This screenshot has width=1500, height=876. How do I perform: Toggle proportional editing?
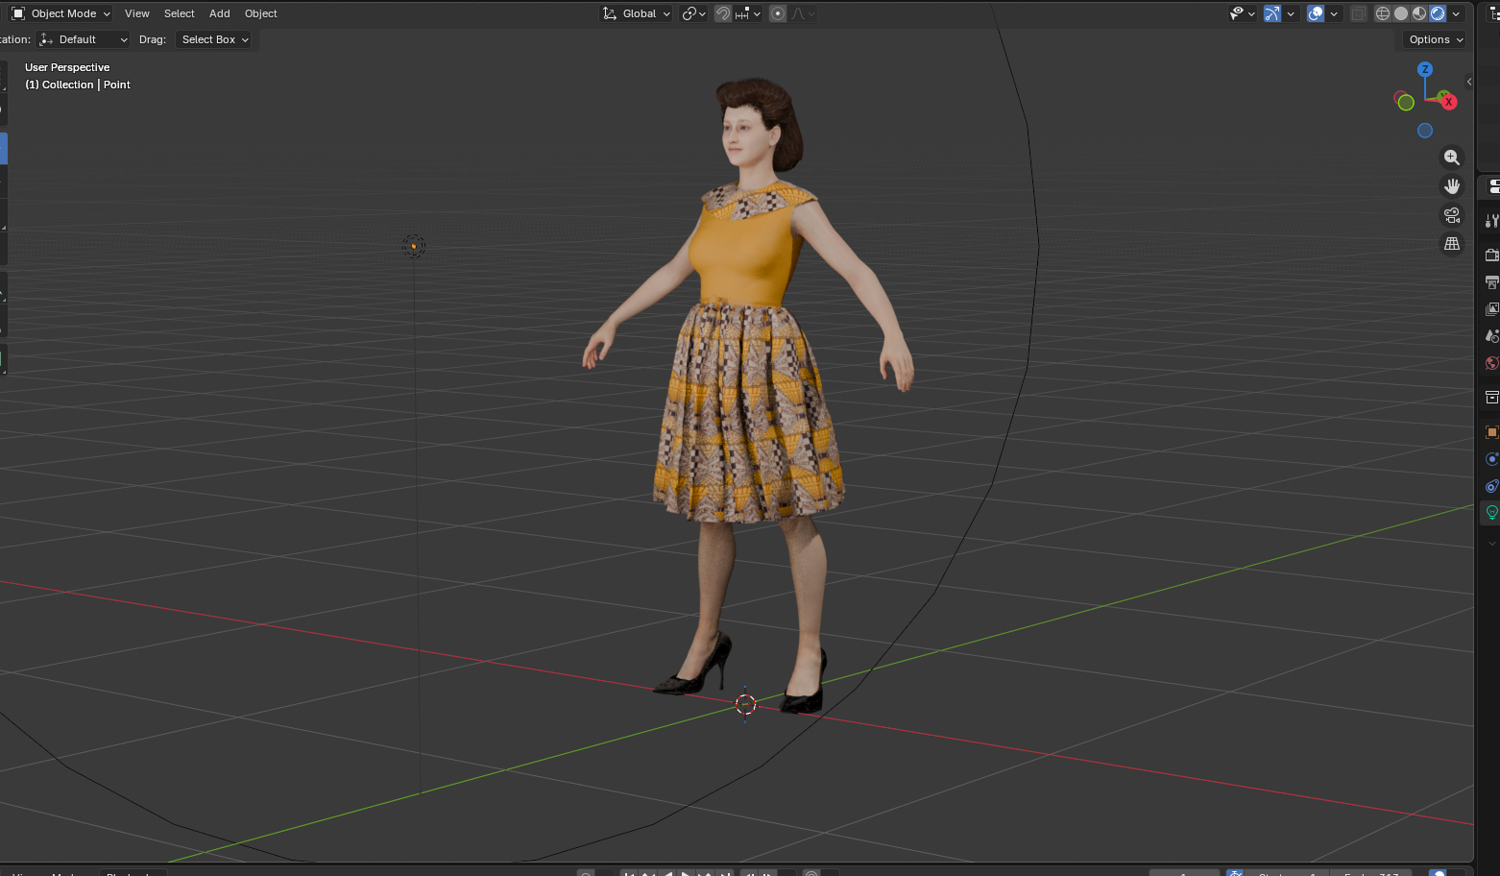click(x=778, y=13)
